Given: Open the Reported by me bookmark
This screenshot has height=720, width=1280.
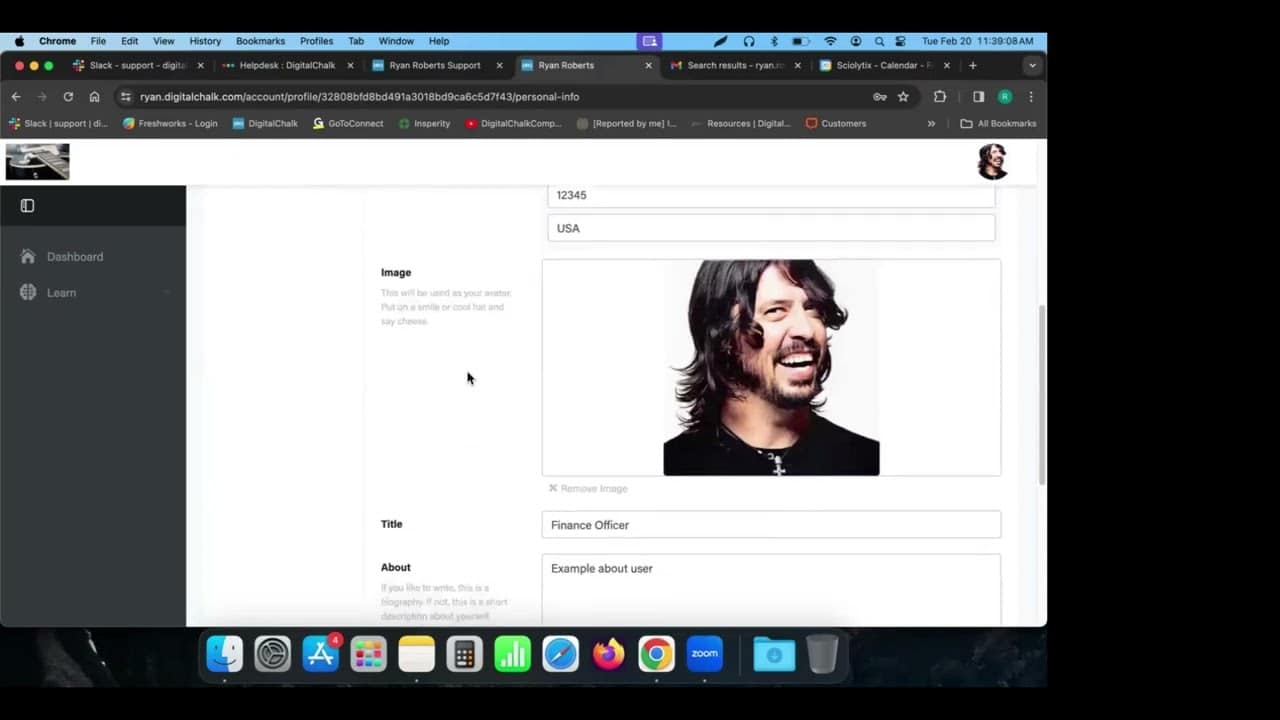Looking at the screenshot, I should coord(627,124).
